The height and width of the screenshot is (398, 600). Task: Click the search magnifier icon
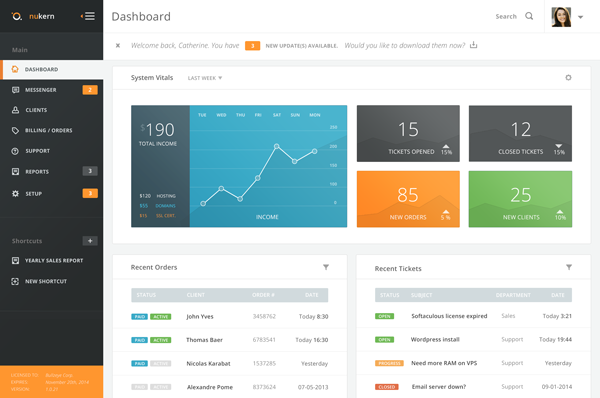pyautogui.click(x=529, y=16)
